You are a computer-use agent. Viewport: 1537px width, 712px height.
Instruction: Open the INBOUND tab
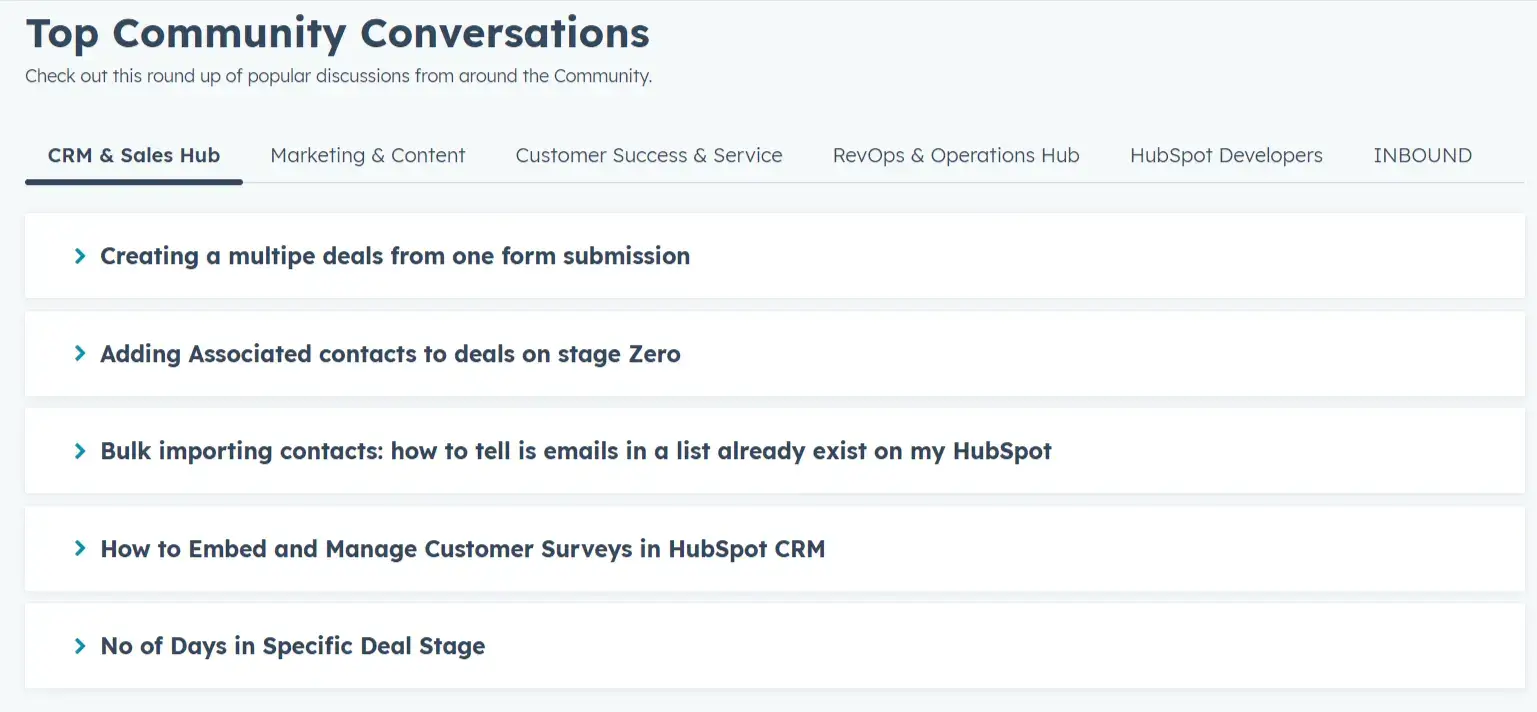point(1423,155)
